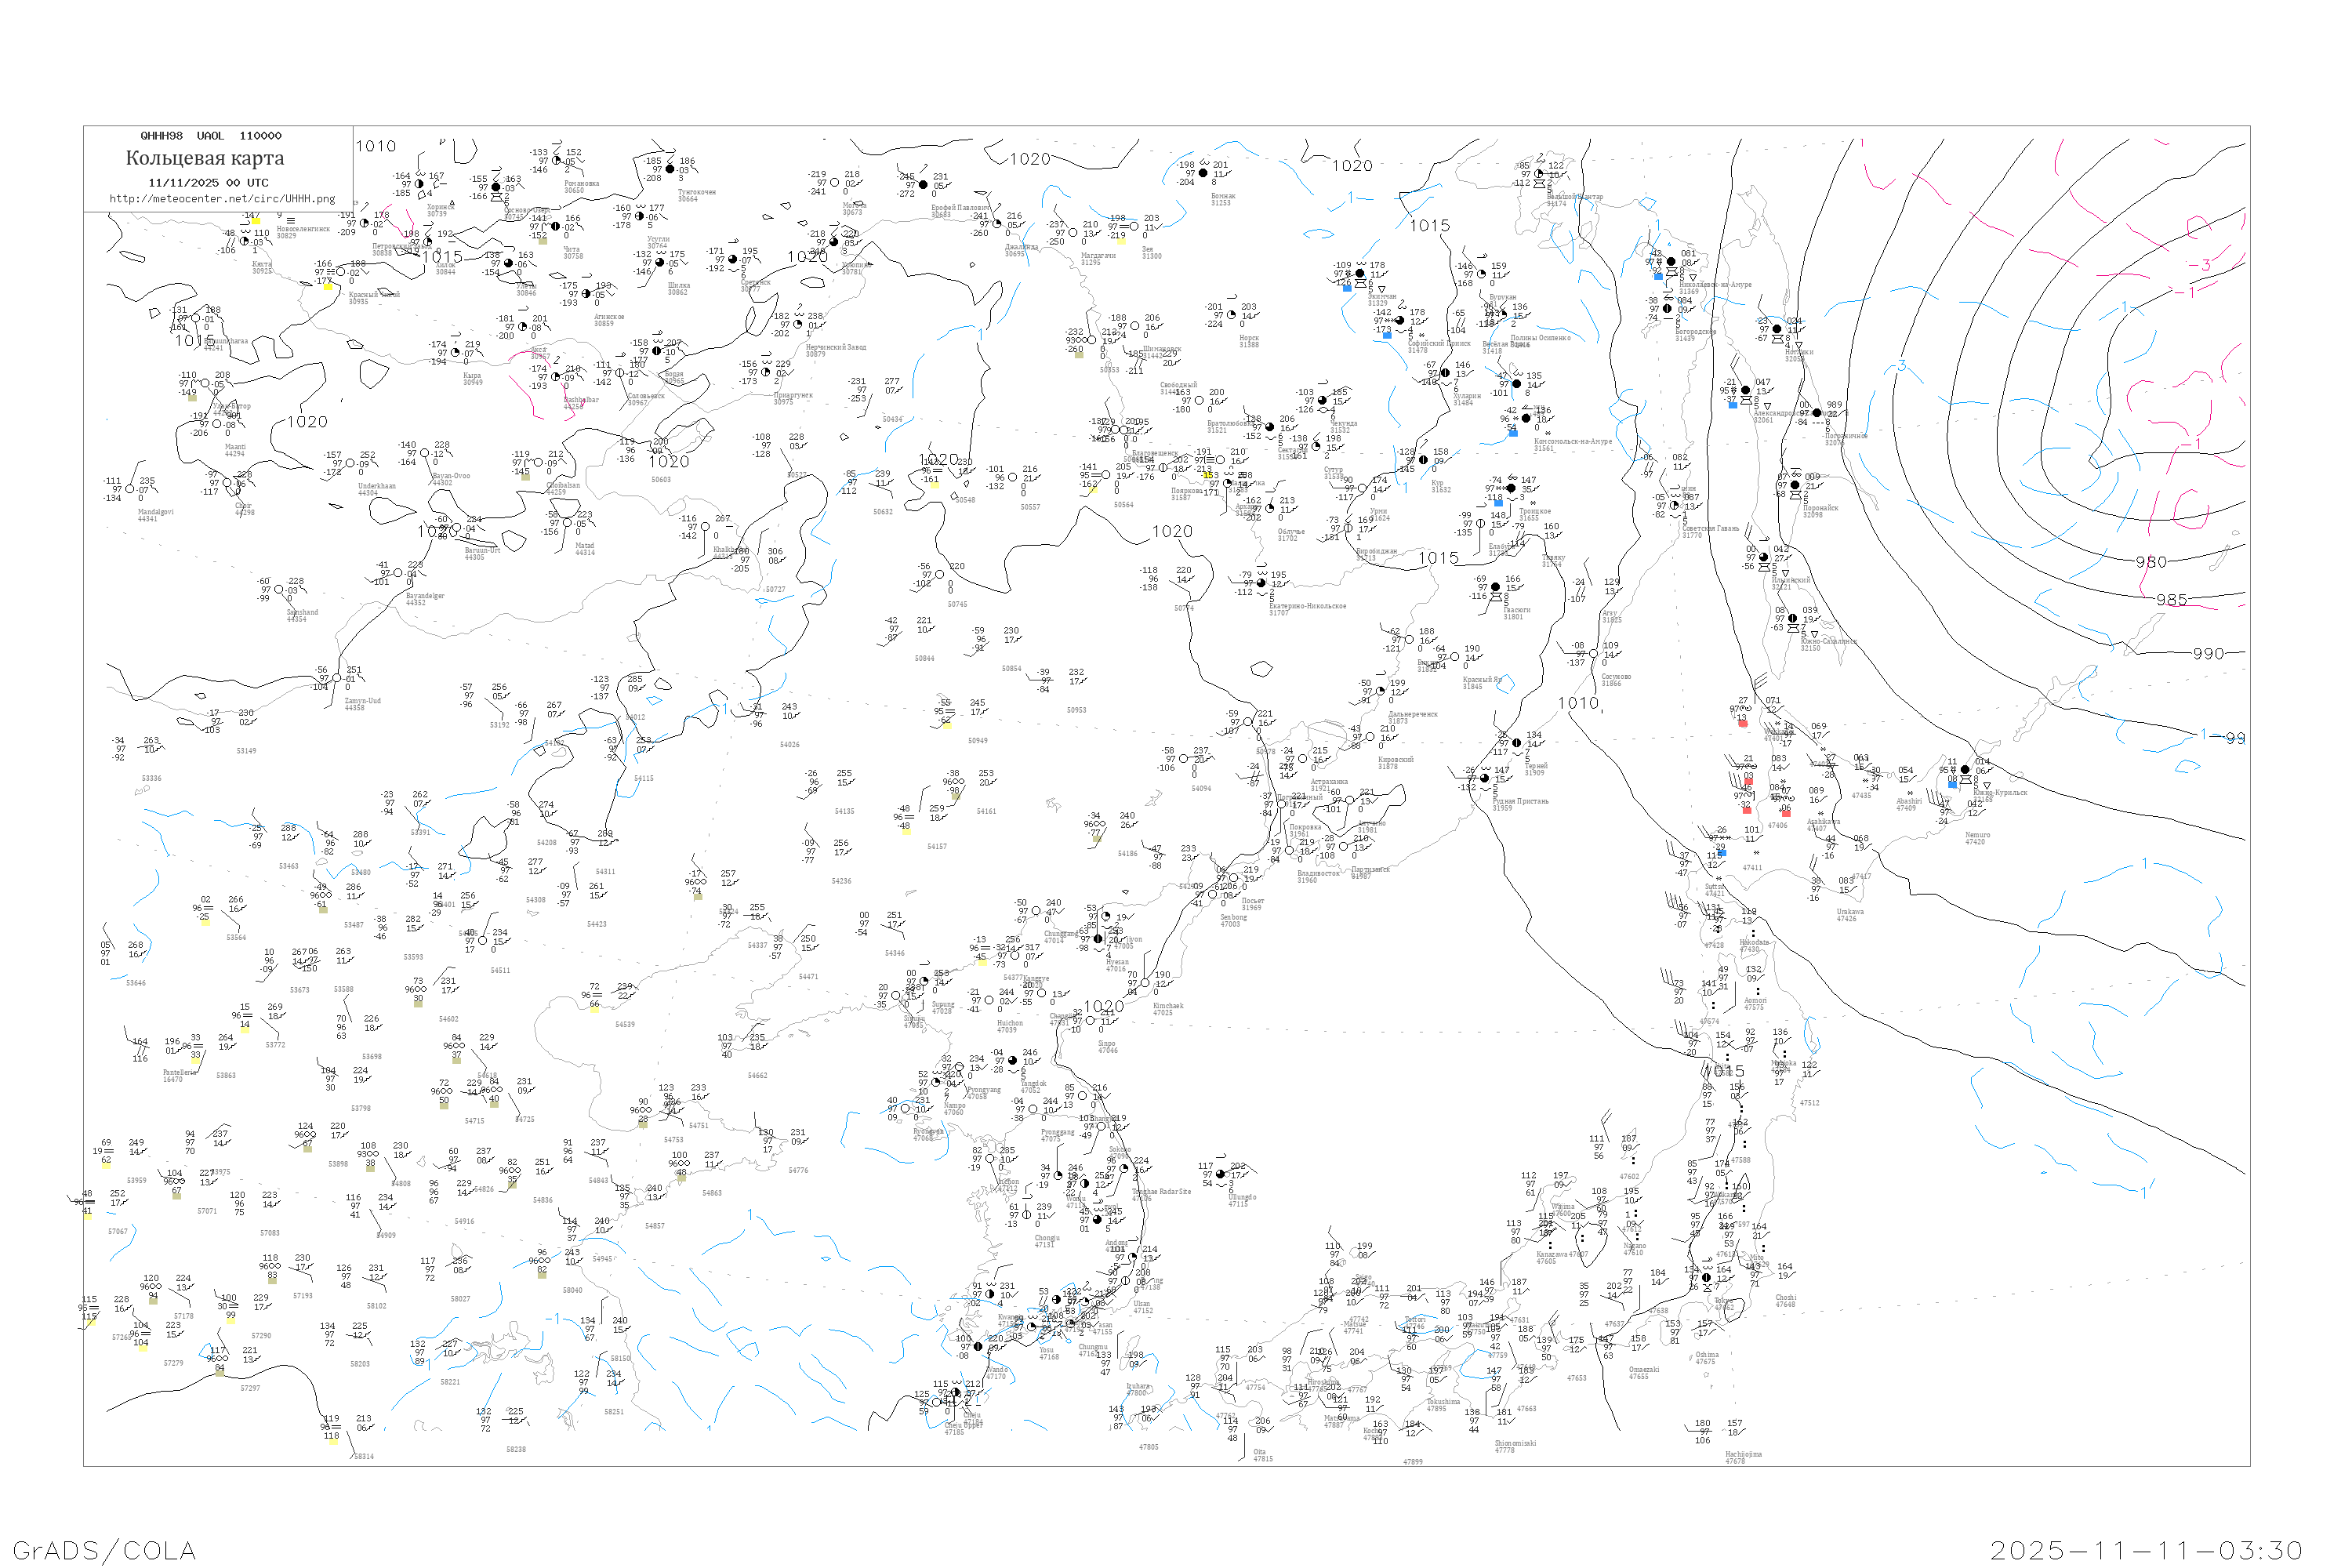This screenshot has height=1568, width=2352.
Task: Click the '11/11/2025 00 UTC' date label
Action: coord(208,183)
